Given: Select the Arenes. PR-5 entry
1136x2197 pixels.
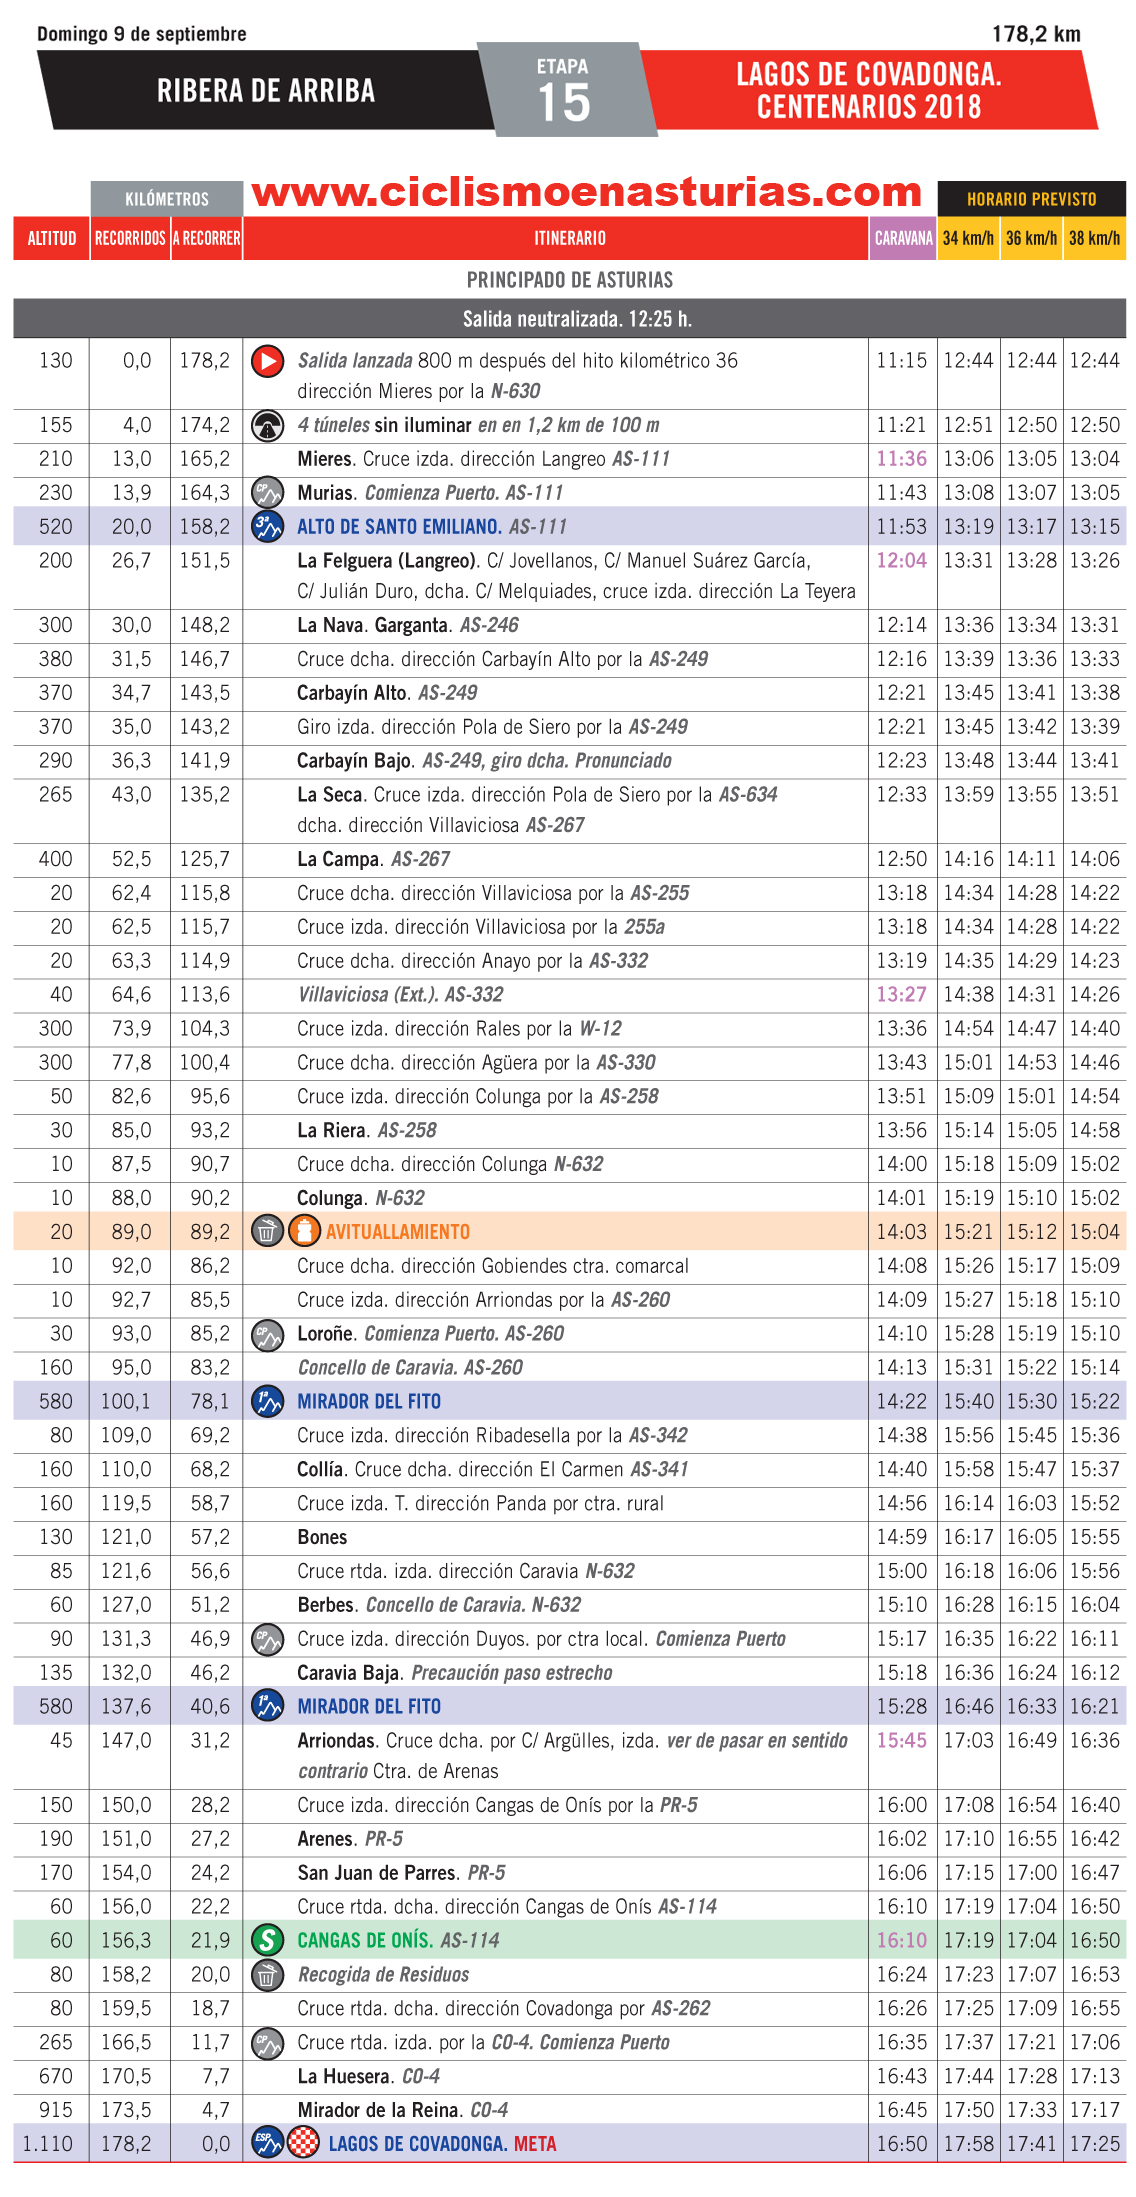Looking at the screenshot, I should [x=350, y=1839].
